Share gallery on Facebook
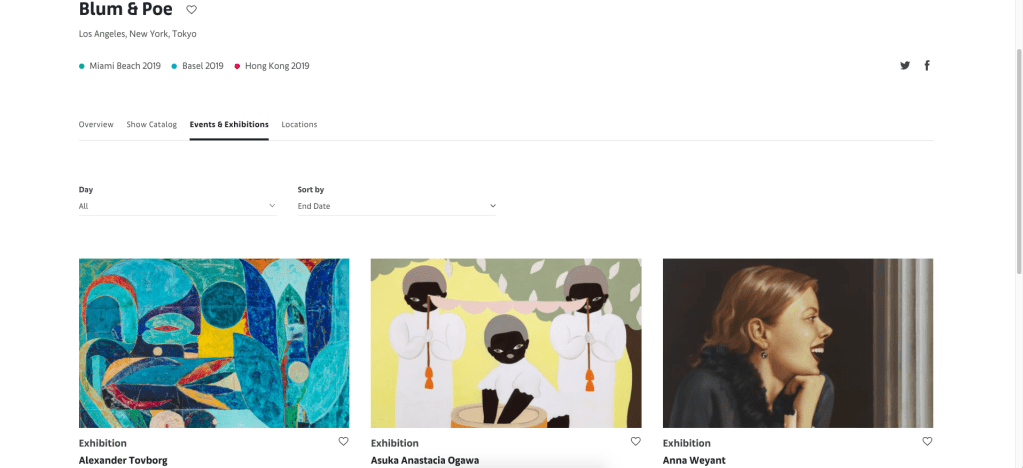 [x=927, y=66]
